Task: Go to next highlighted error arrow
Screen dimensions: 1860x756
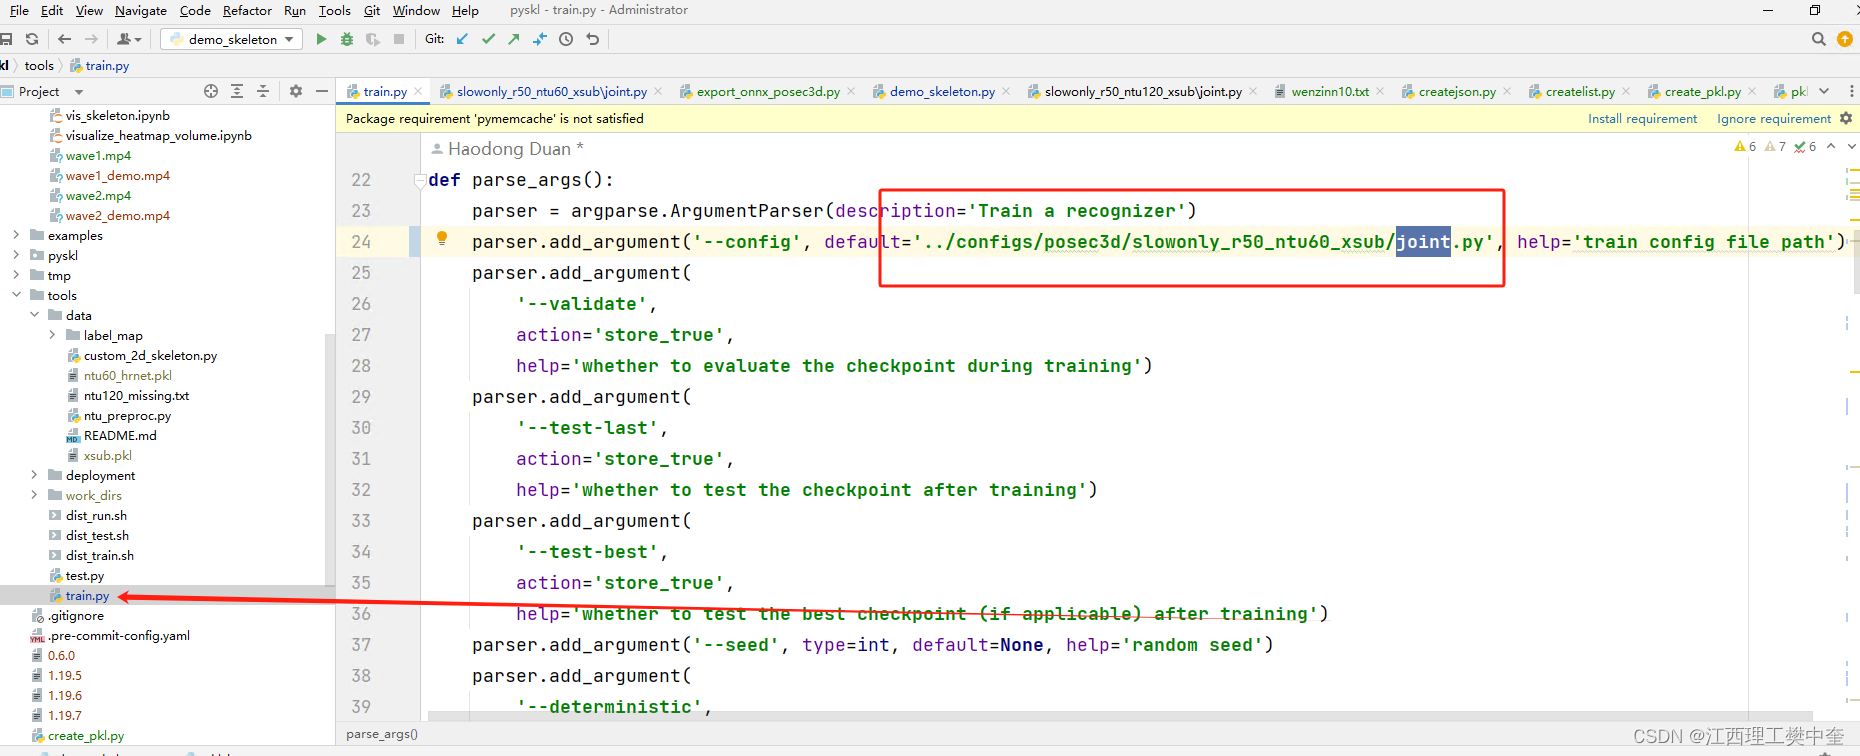Action: (x=1851, y=146)
